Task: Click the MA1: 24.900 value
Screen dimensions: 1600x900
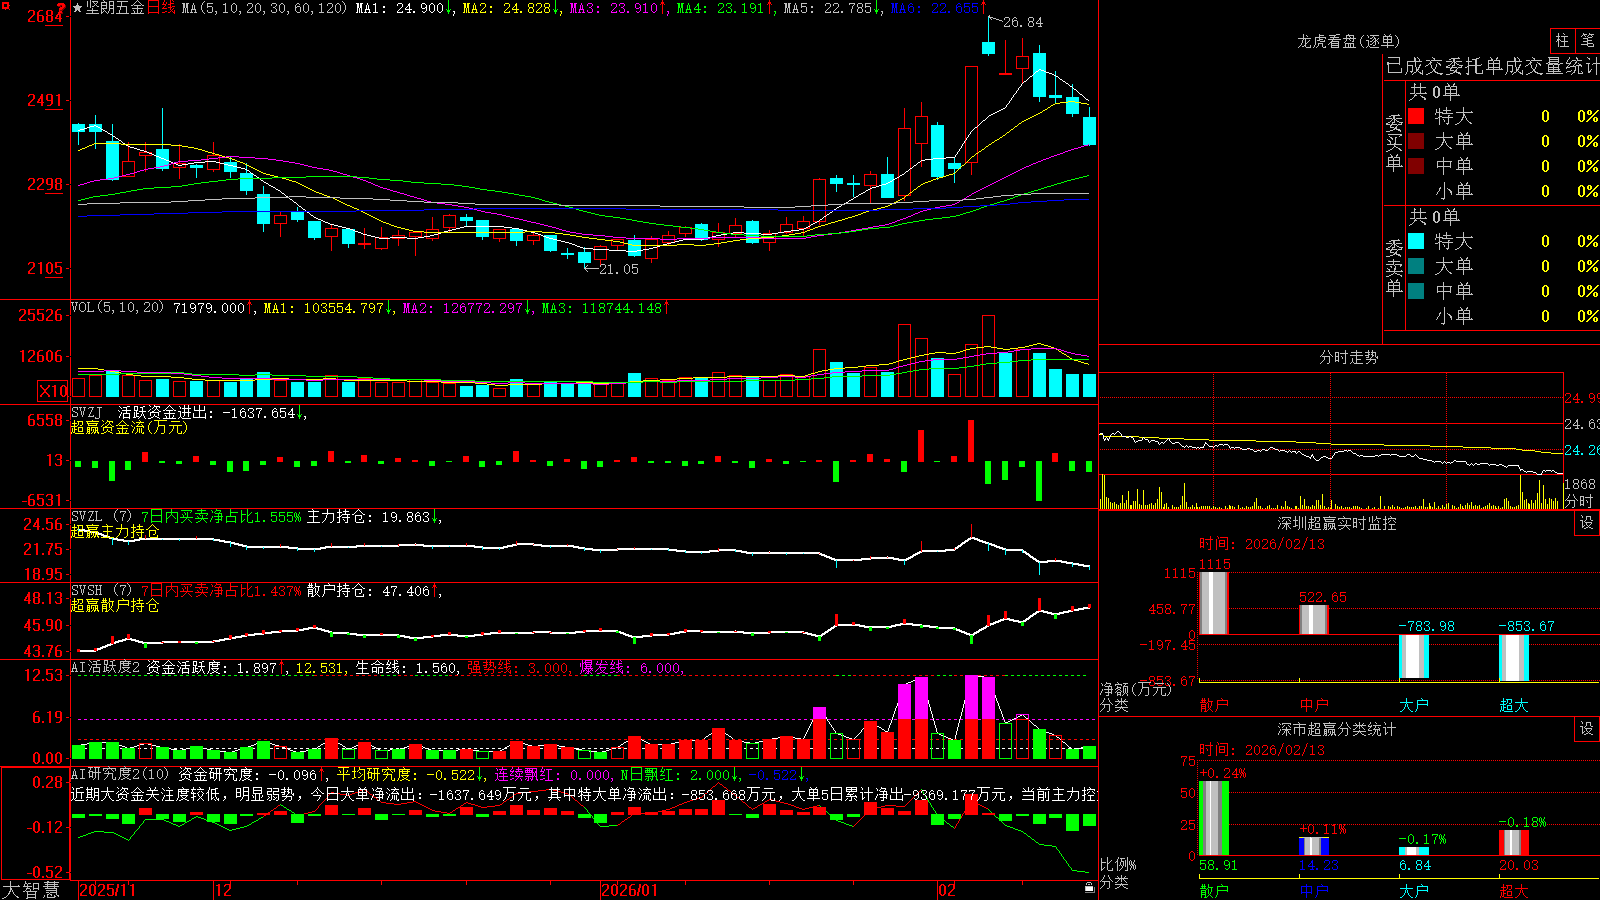Action: coord(404,8)
